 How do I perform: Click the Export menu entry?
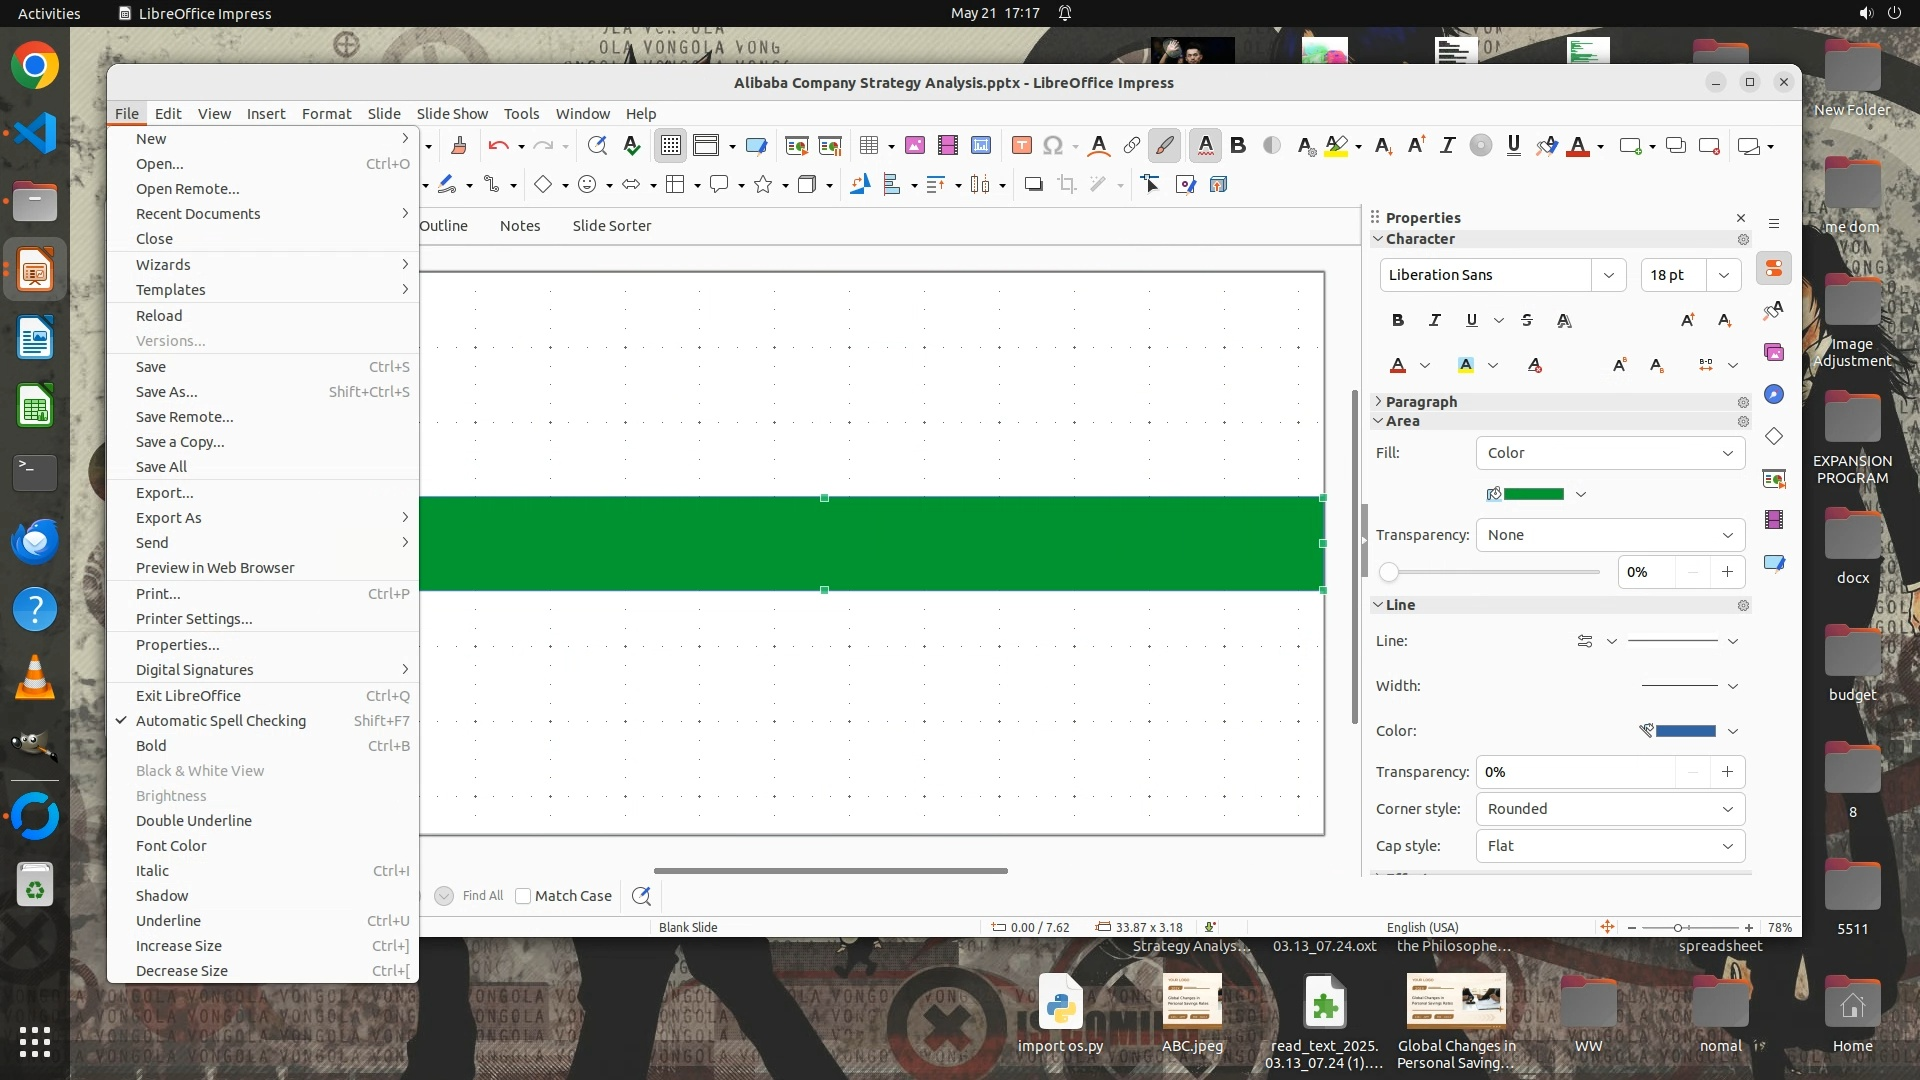[x=164, y=493]
